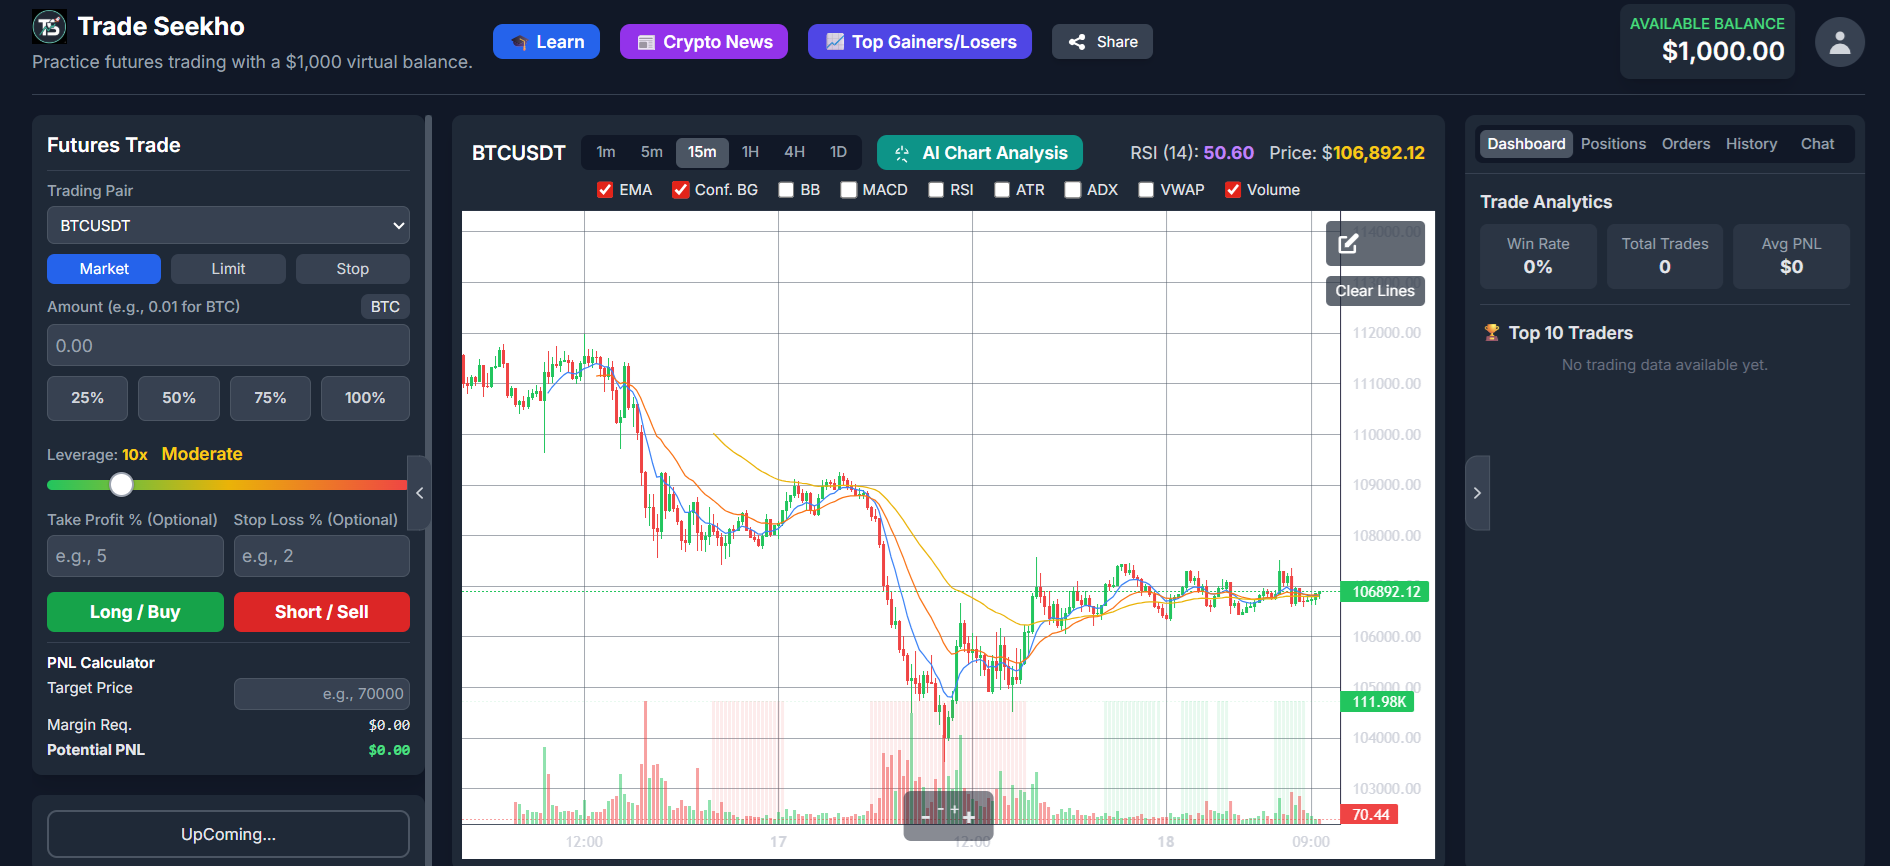Screen dimensions: 1890x866
Task: Select the 1H timeframe
Action: click(750, 152)
